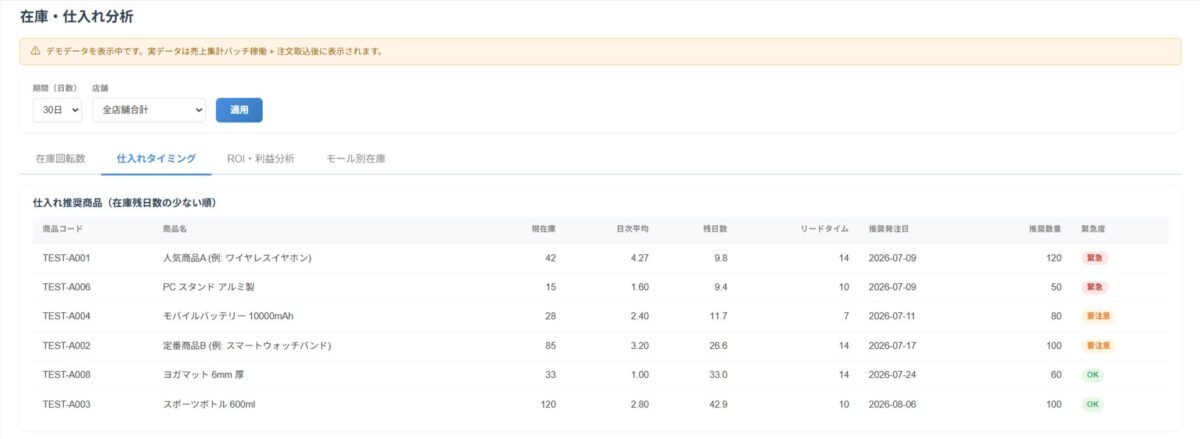Viewport: 1200px width, 439px height.
Task: Click the 要注意 badge for TEST-A002 row
Action: click(x=1098, y=346)
